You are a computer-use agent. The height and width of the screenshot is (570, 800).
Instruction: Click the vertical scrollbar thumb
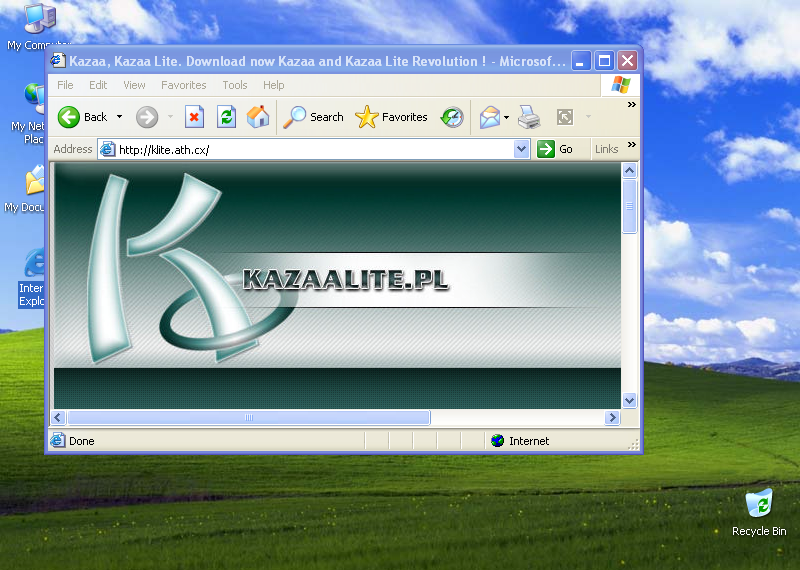[630, 206]
